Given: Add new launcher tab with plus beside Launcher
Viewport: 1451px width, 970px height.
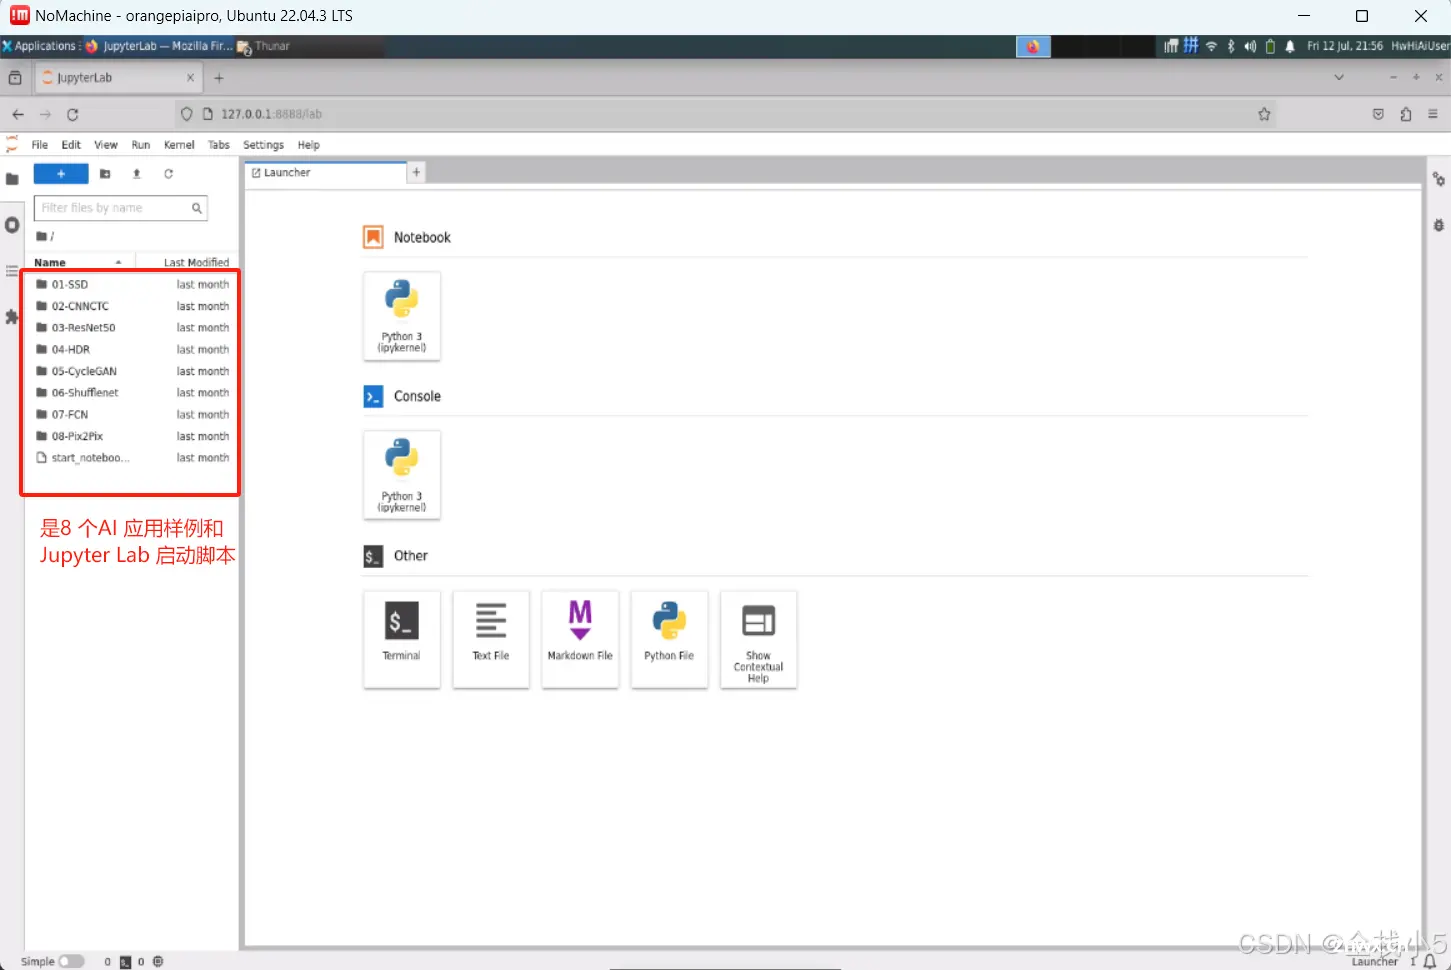Looking at the screenshot, I should click(x=417, y=172).
